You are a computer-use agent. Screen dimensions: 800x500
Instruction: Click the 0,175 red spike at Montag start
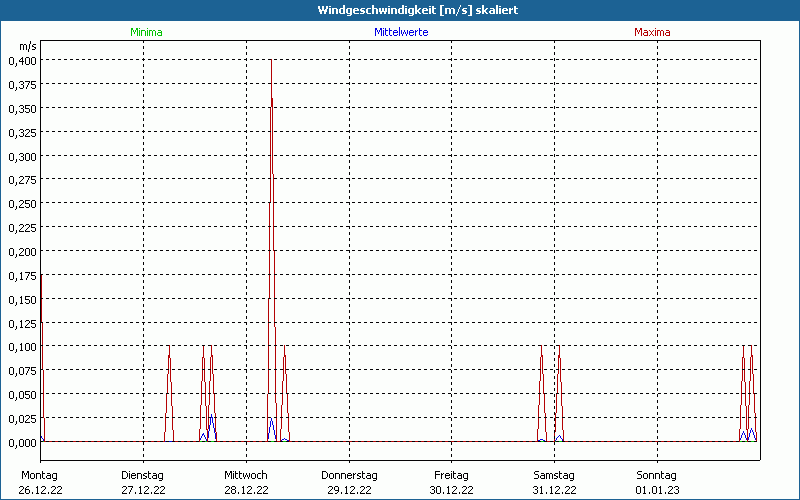[x=41, y=276]
